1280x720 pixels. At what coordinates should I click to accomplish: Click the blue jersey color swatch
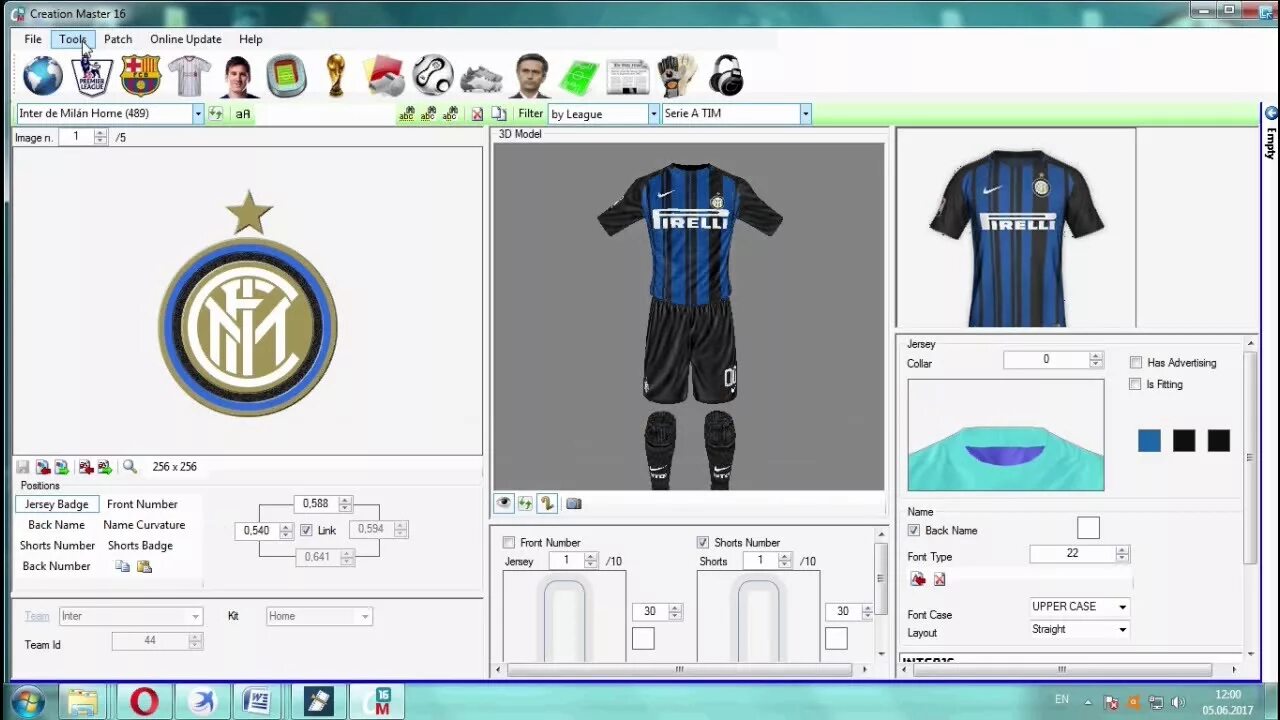tap(1149, 440)
